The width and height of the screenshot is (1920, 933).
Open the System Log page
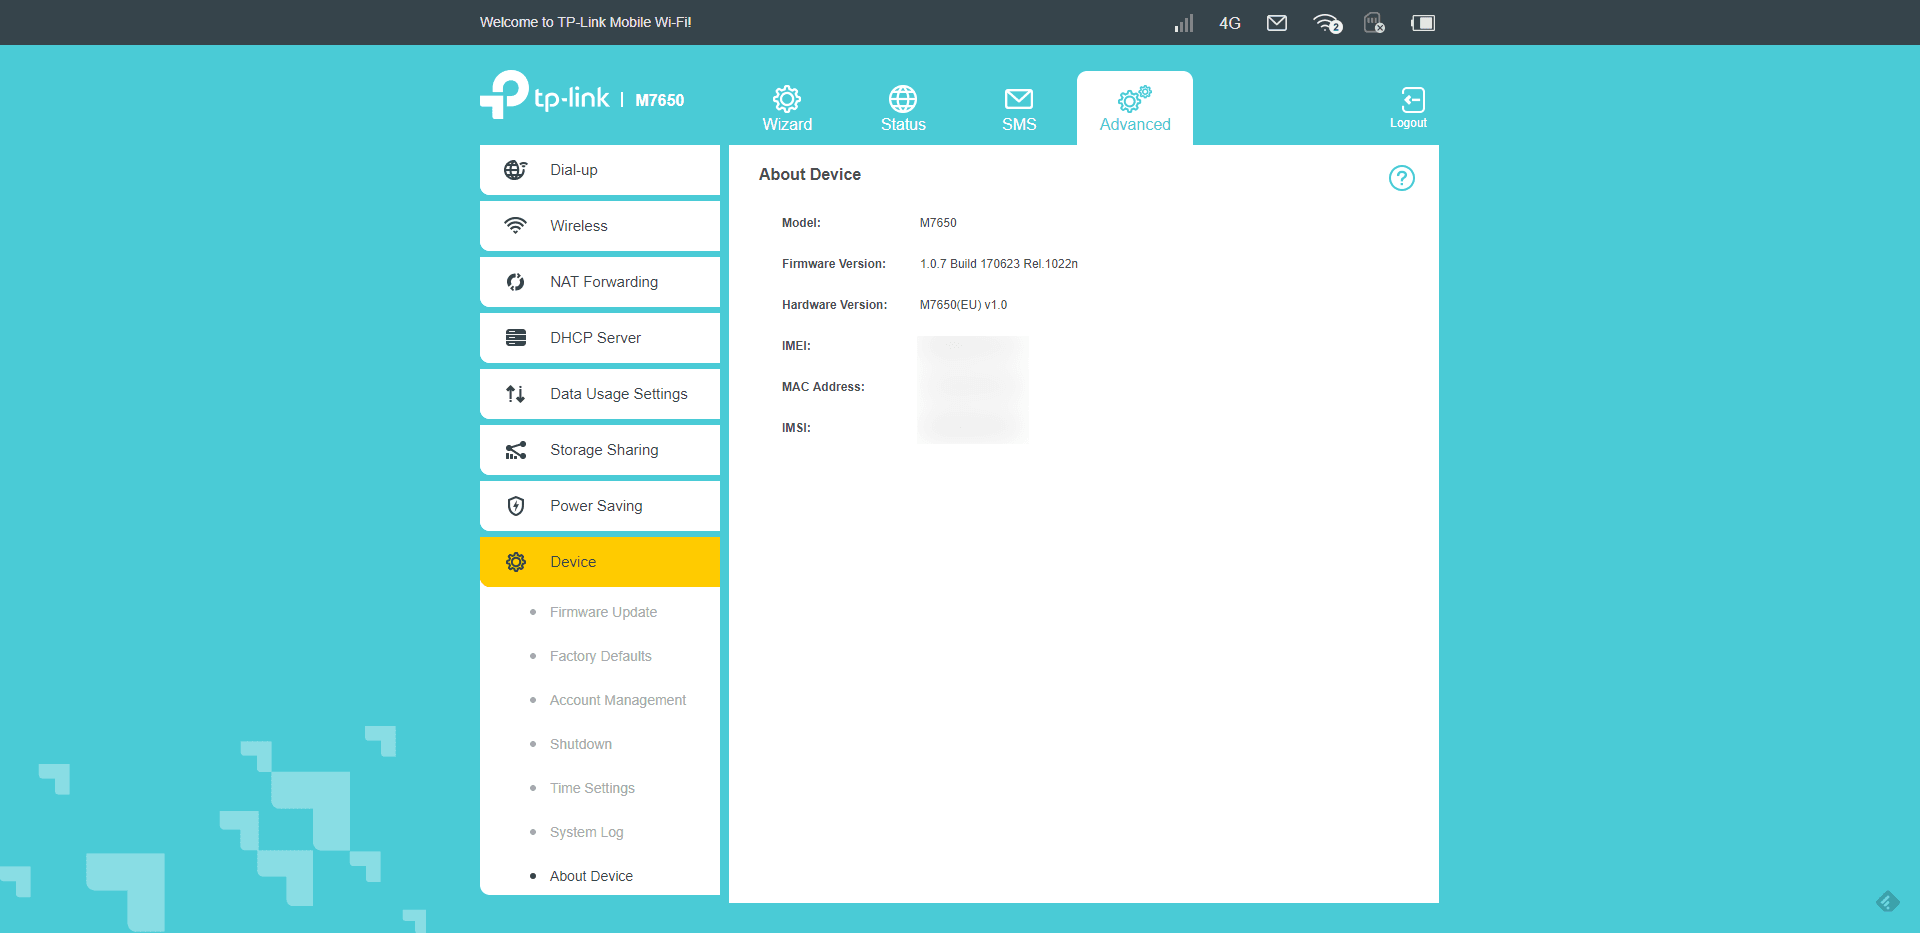click(x=586, y=832)
